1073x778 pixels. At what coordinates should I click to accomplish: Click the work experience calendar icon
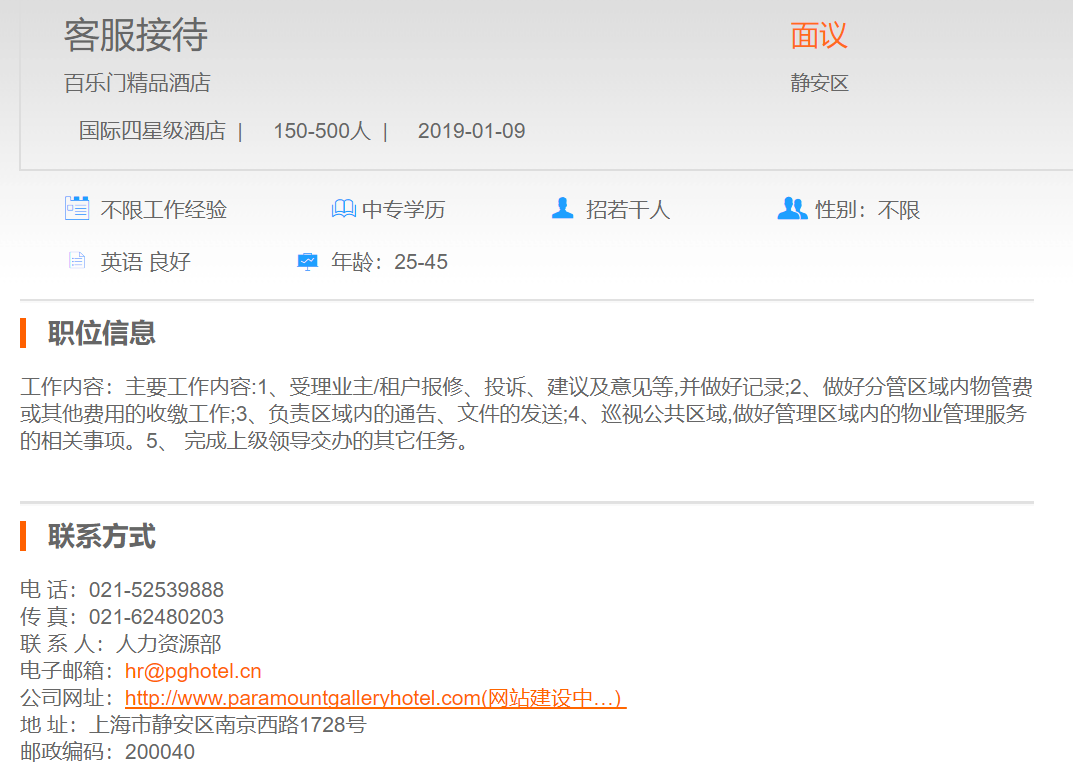pos(77,208)
